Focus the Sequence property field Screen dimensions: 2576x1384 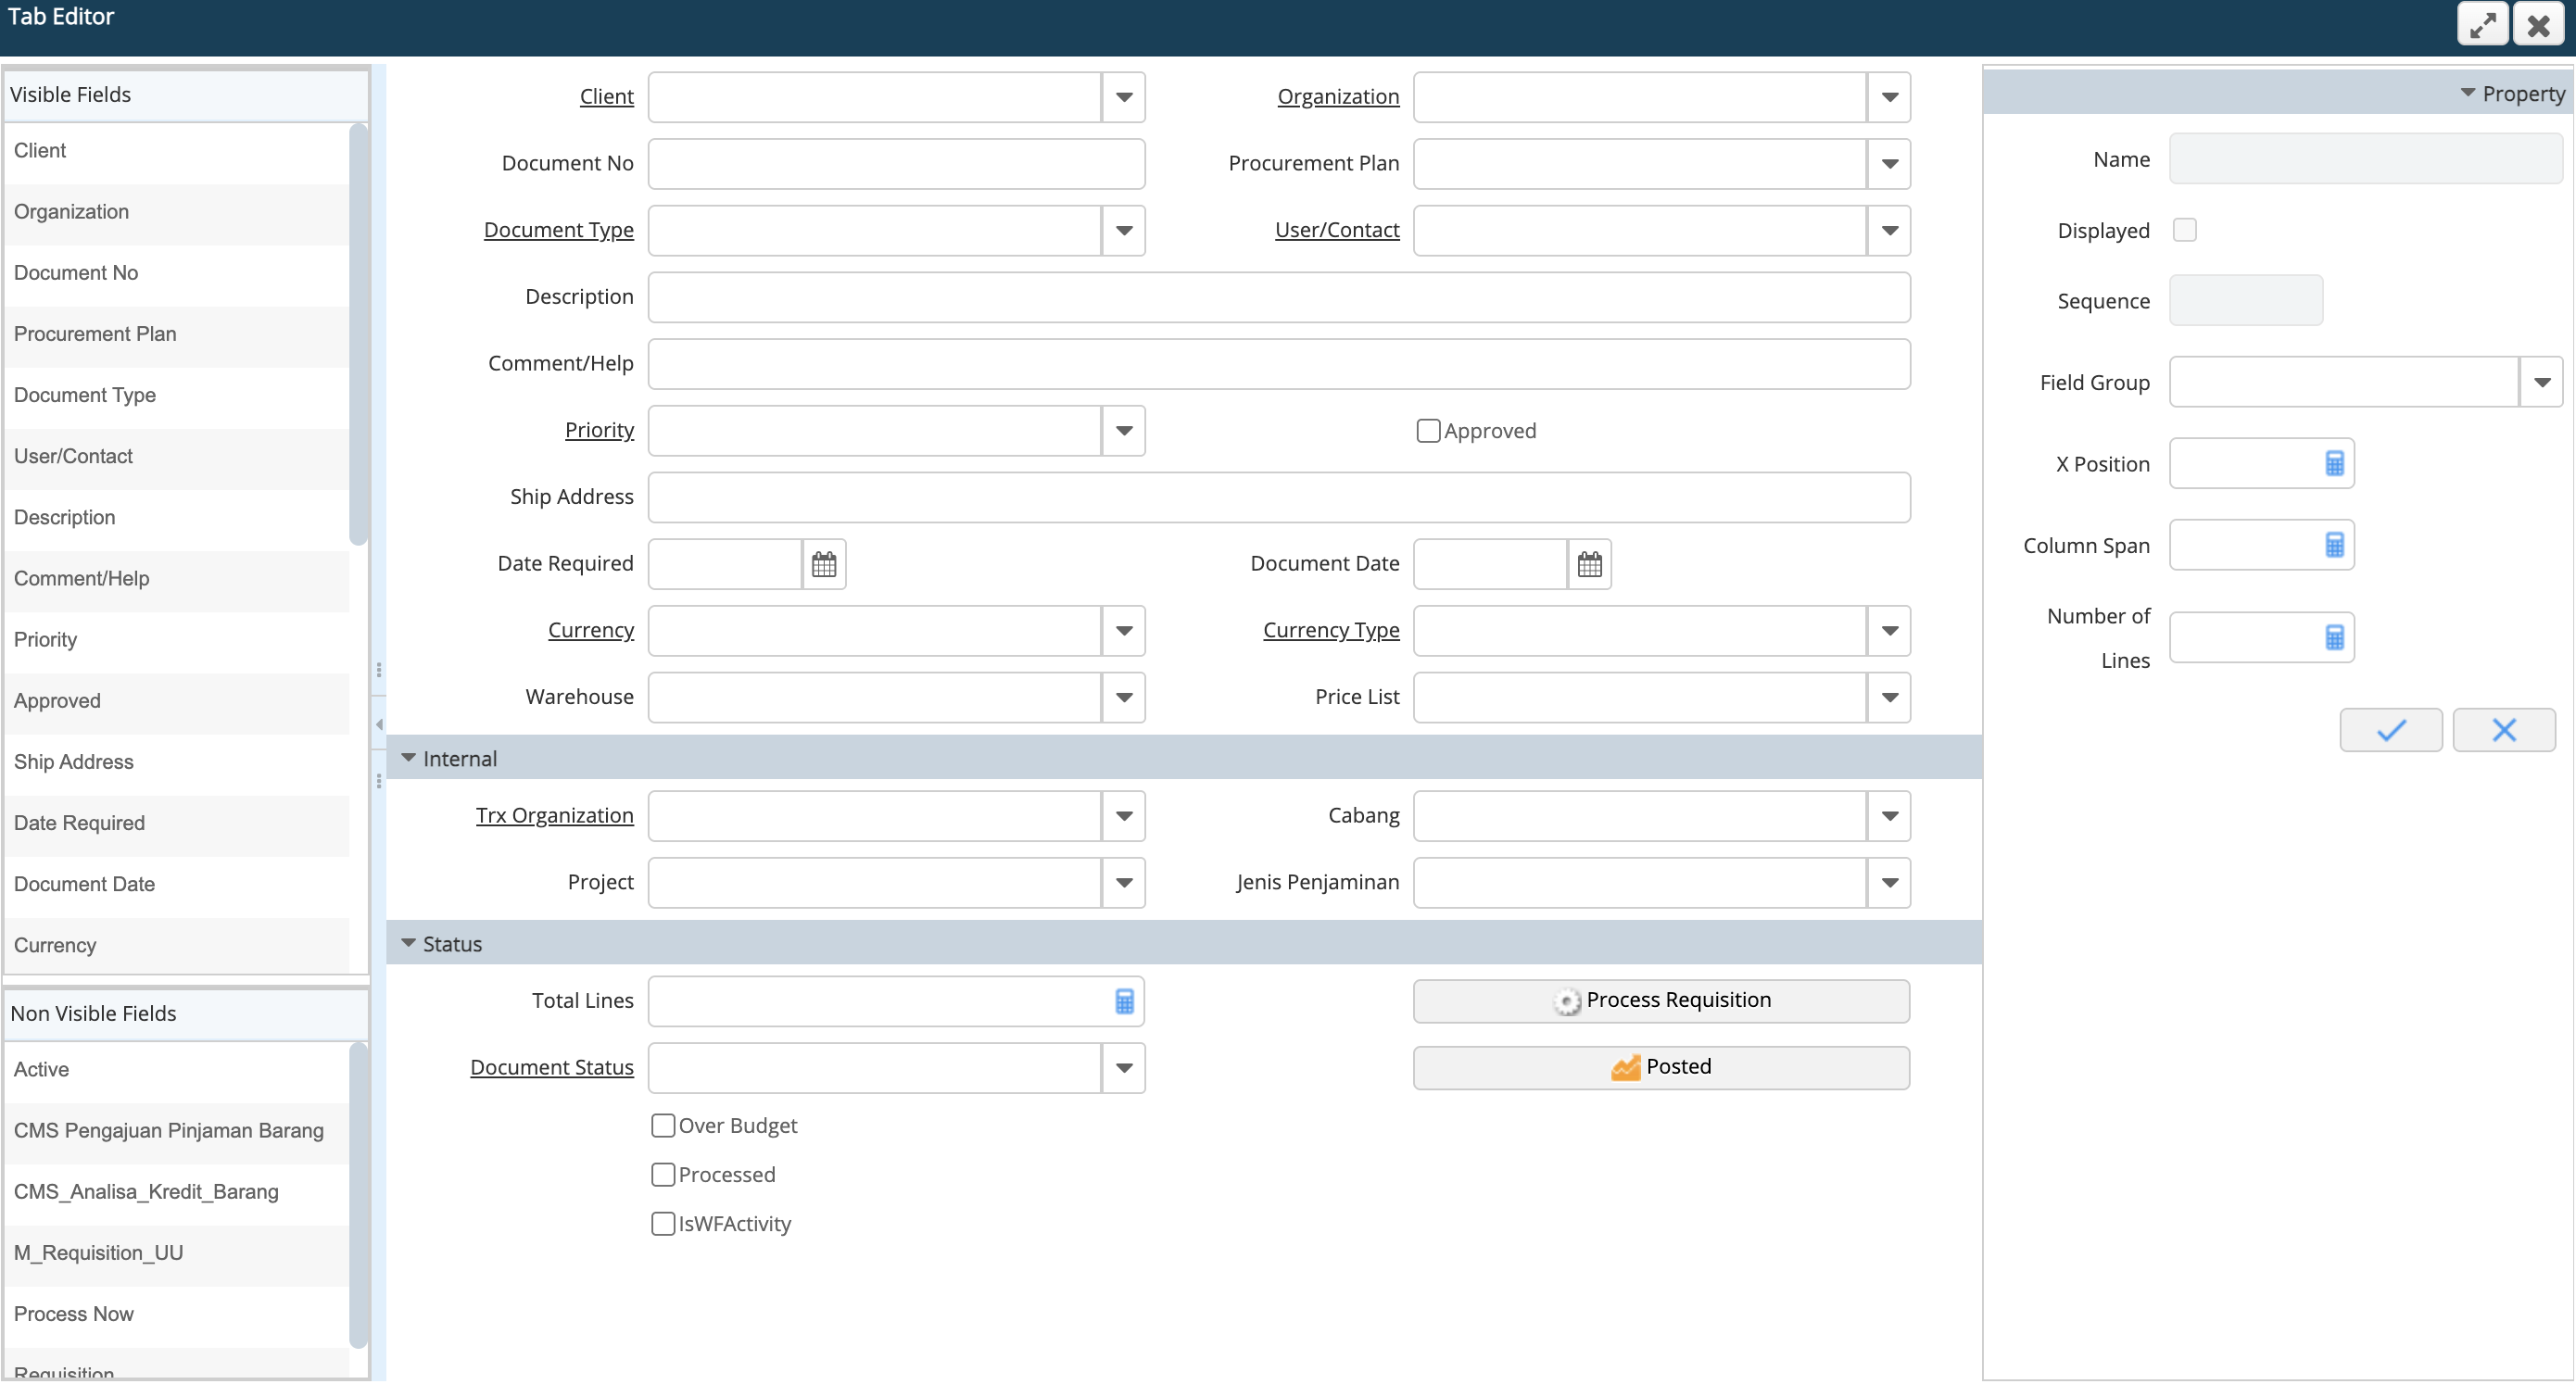pyautogui.click(x=2246, y=300)
